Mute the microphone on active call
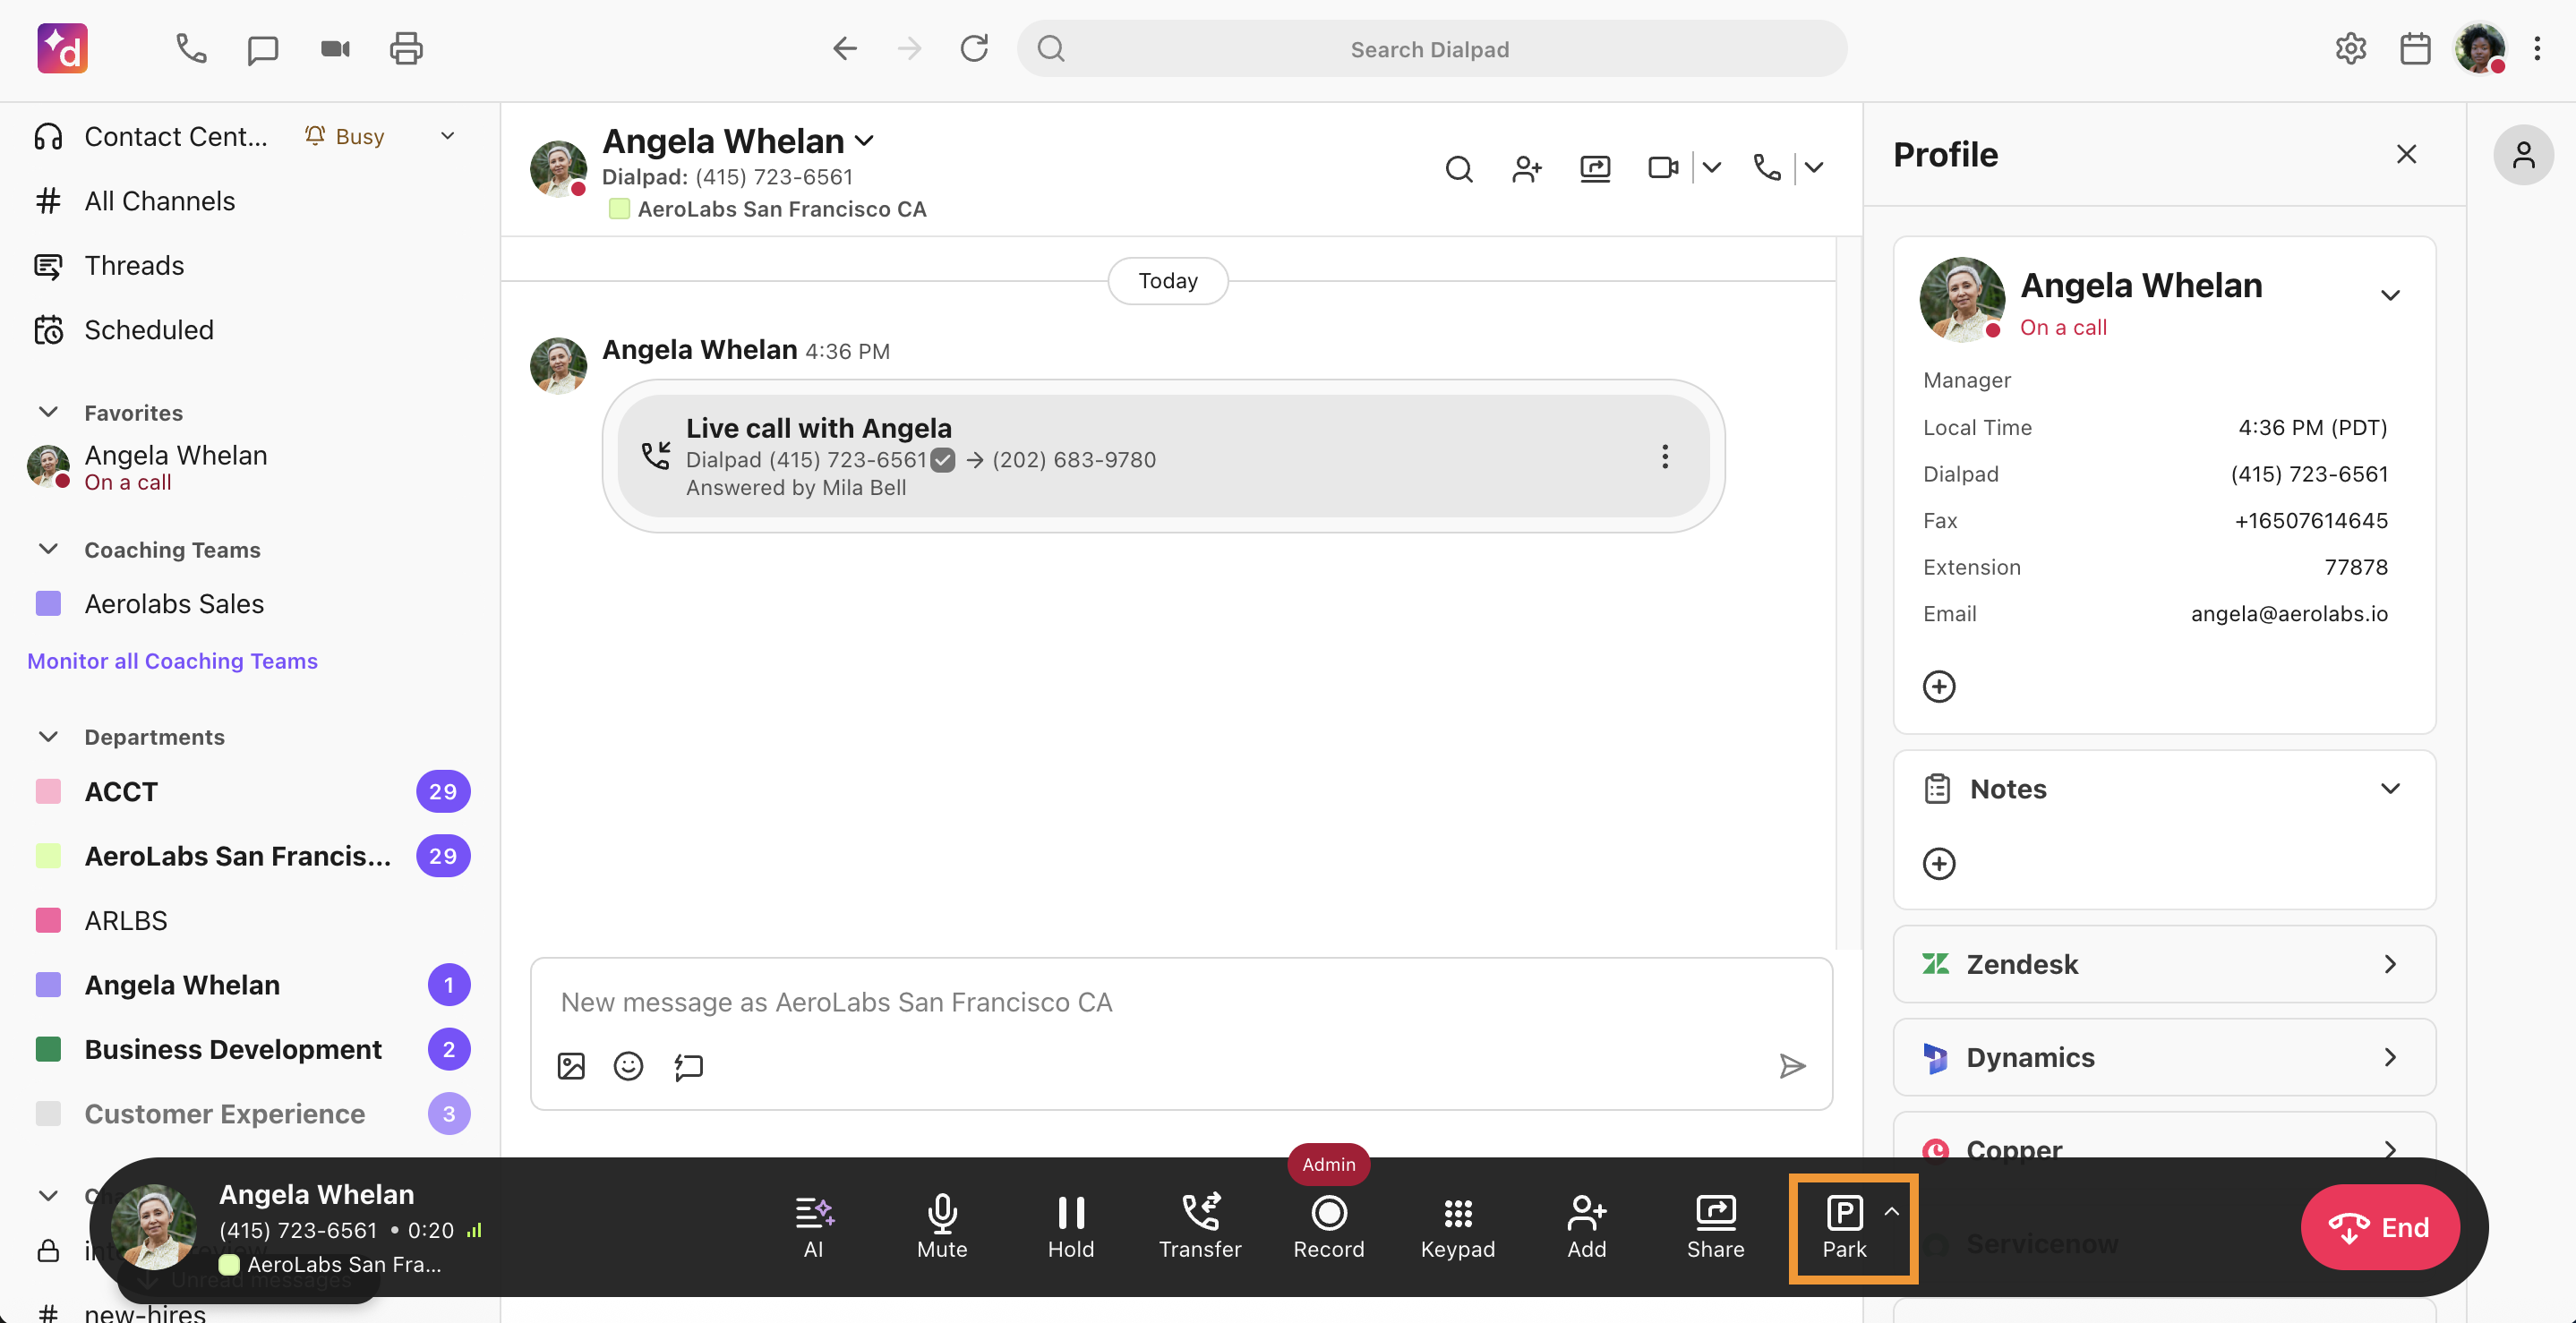Image resolution: width=2576 pixels, height=1323 pixels. click(x=942, y=1227)
